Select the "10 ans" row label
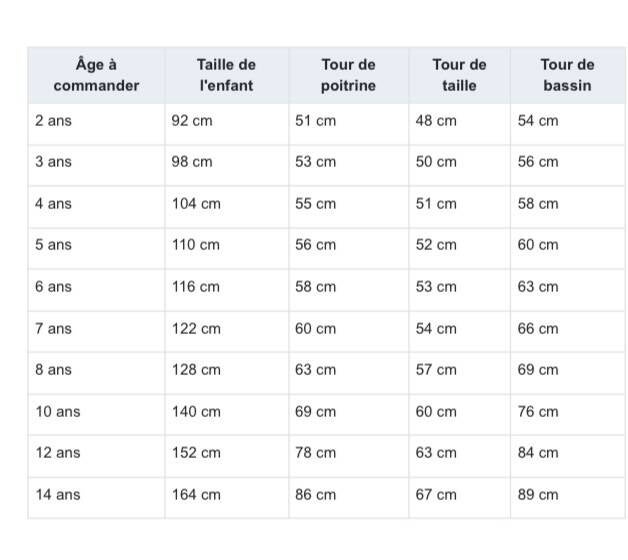Screen dimensions: 628x560 click(x=57, y=412)
